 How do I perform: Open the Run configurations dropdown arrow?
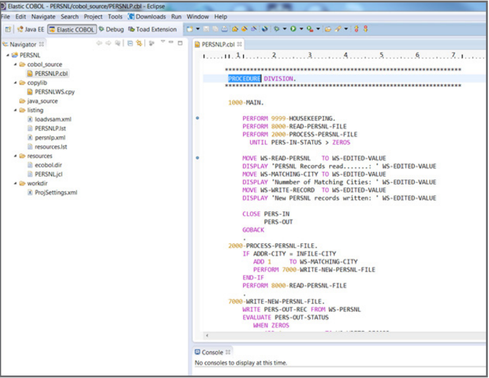tap(301, 29)
